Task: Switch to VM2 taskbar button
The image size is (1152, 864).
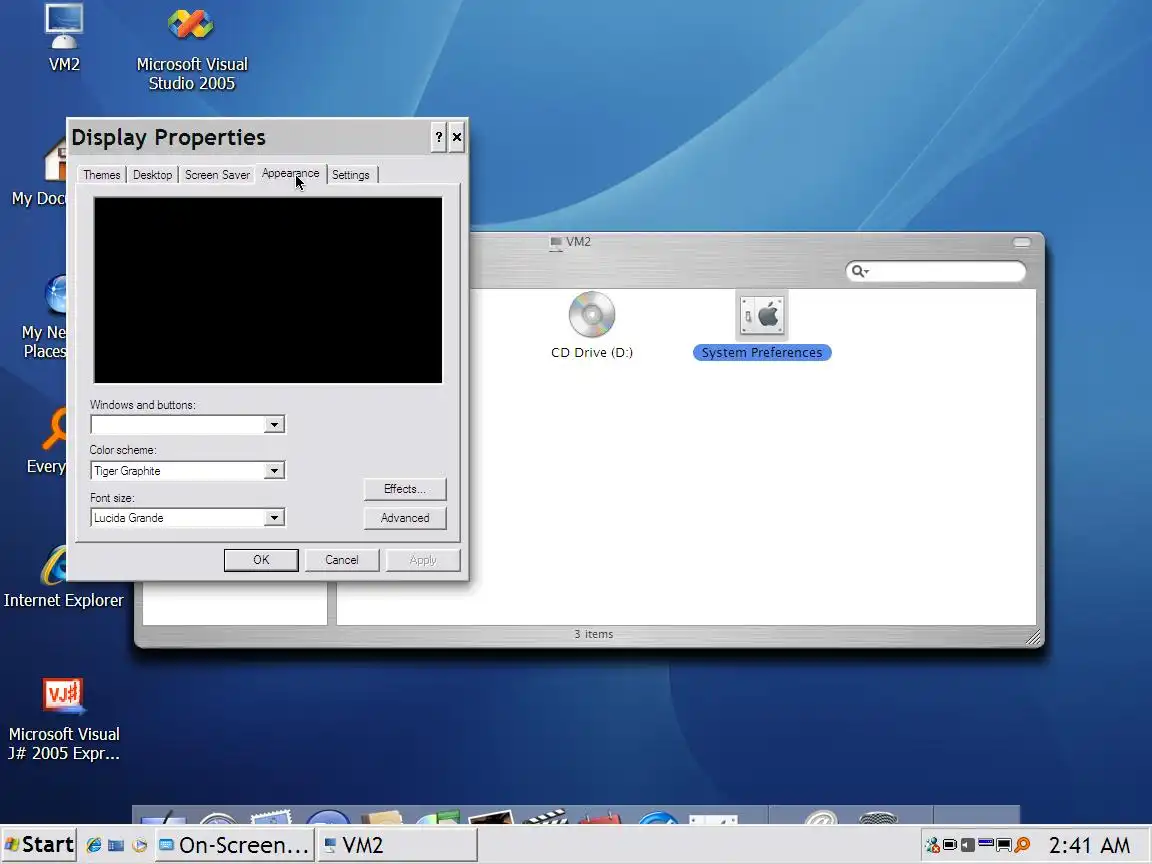Action: tap(397, 845)
